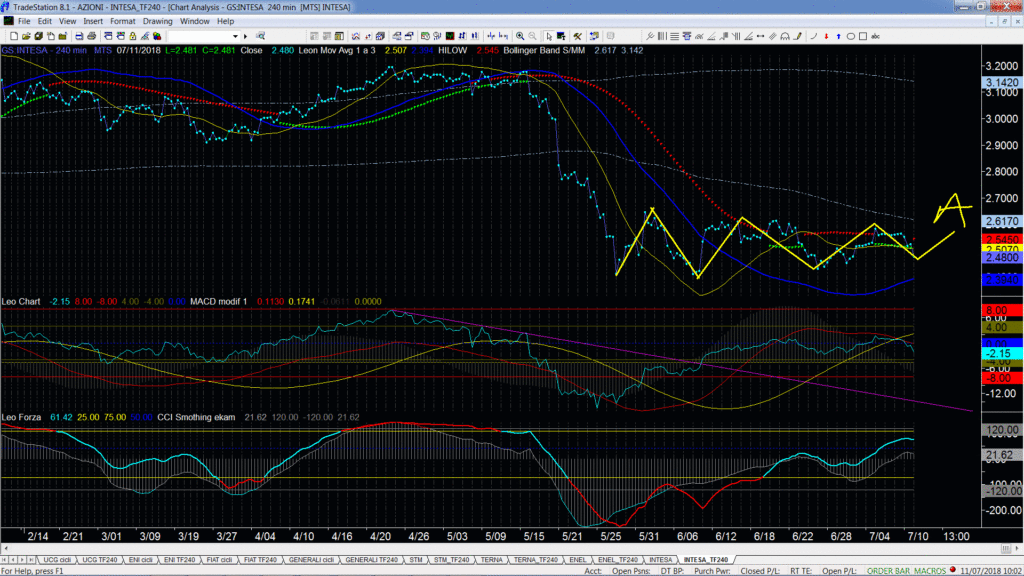Click the 2.3940 blue price label

pos(1001,280)
